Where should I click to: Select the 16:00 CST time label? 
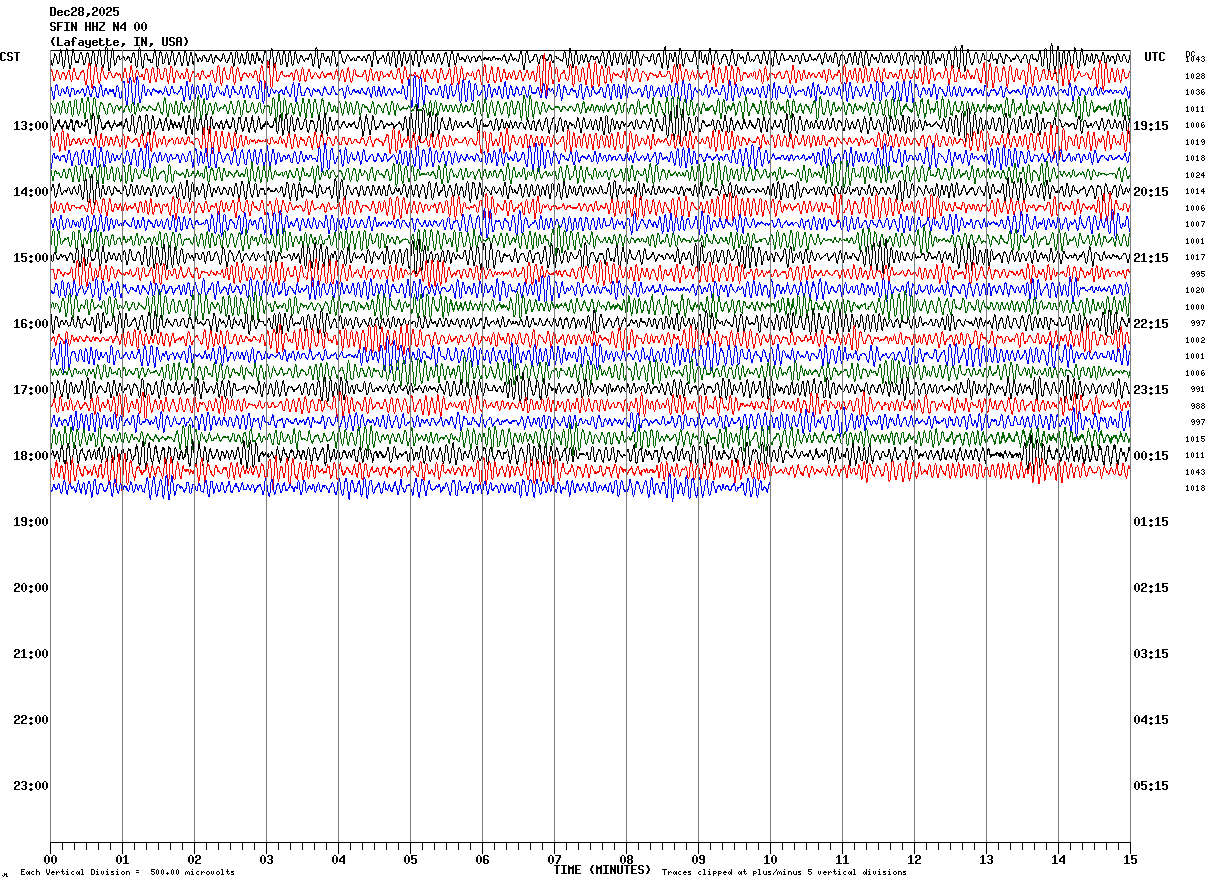click(31, 324)
